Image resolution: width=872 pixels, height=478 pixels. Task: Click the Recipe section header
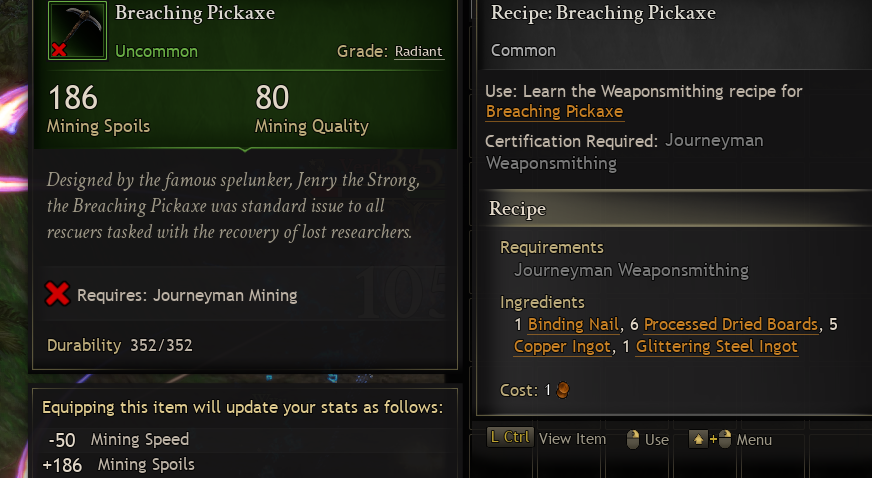[517, 209]
